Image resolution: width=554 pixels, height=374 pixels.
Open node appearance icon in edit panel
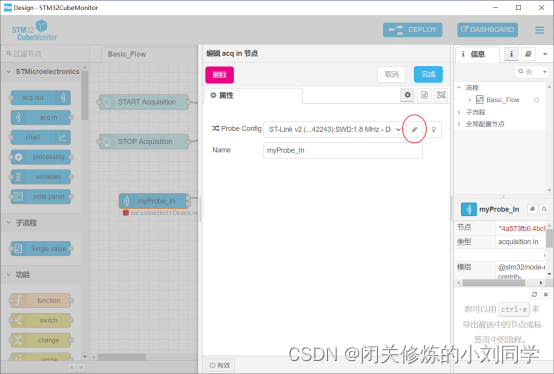click(441, 95)
